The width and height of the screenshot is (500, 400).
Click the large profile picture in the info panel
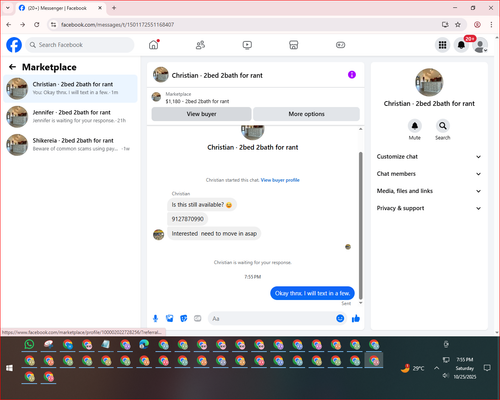point(429,82)
